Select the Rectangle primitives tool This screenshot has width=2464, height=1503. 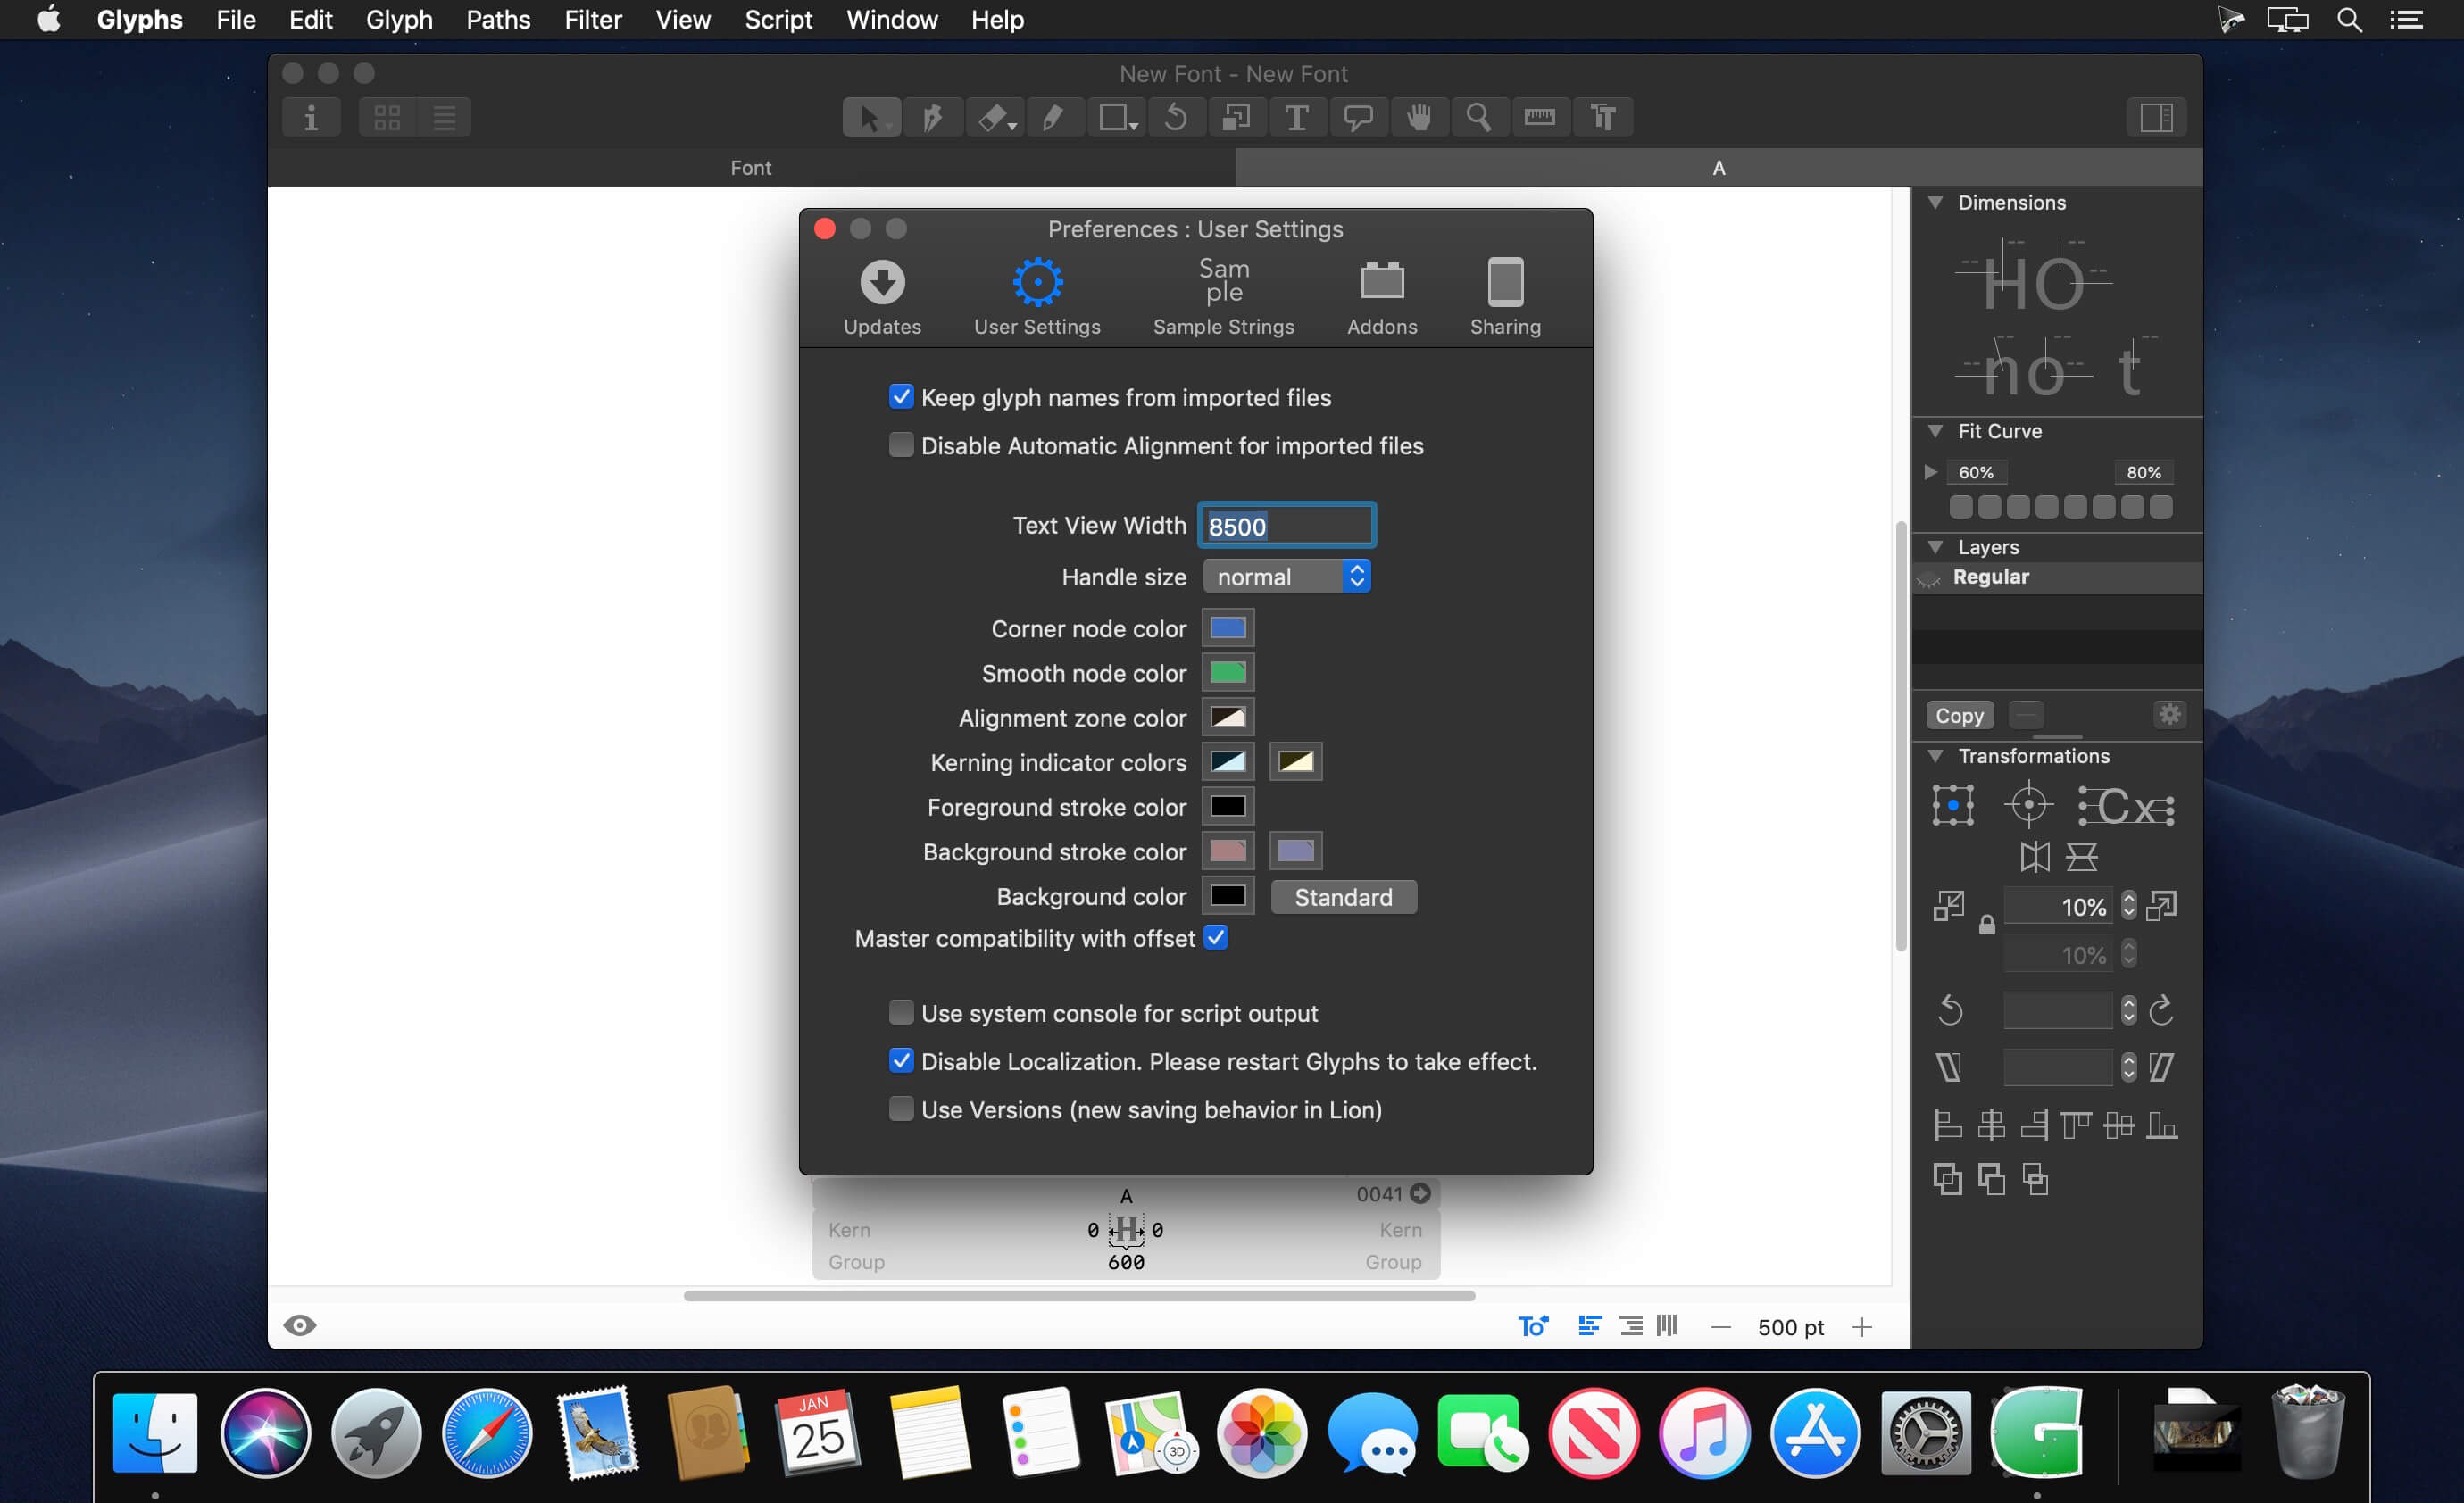(x=1116, y=117)
